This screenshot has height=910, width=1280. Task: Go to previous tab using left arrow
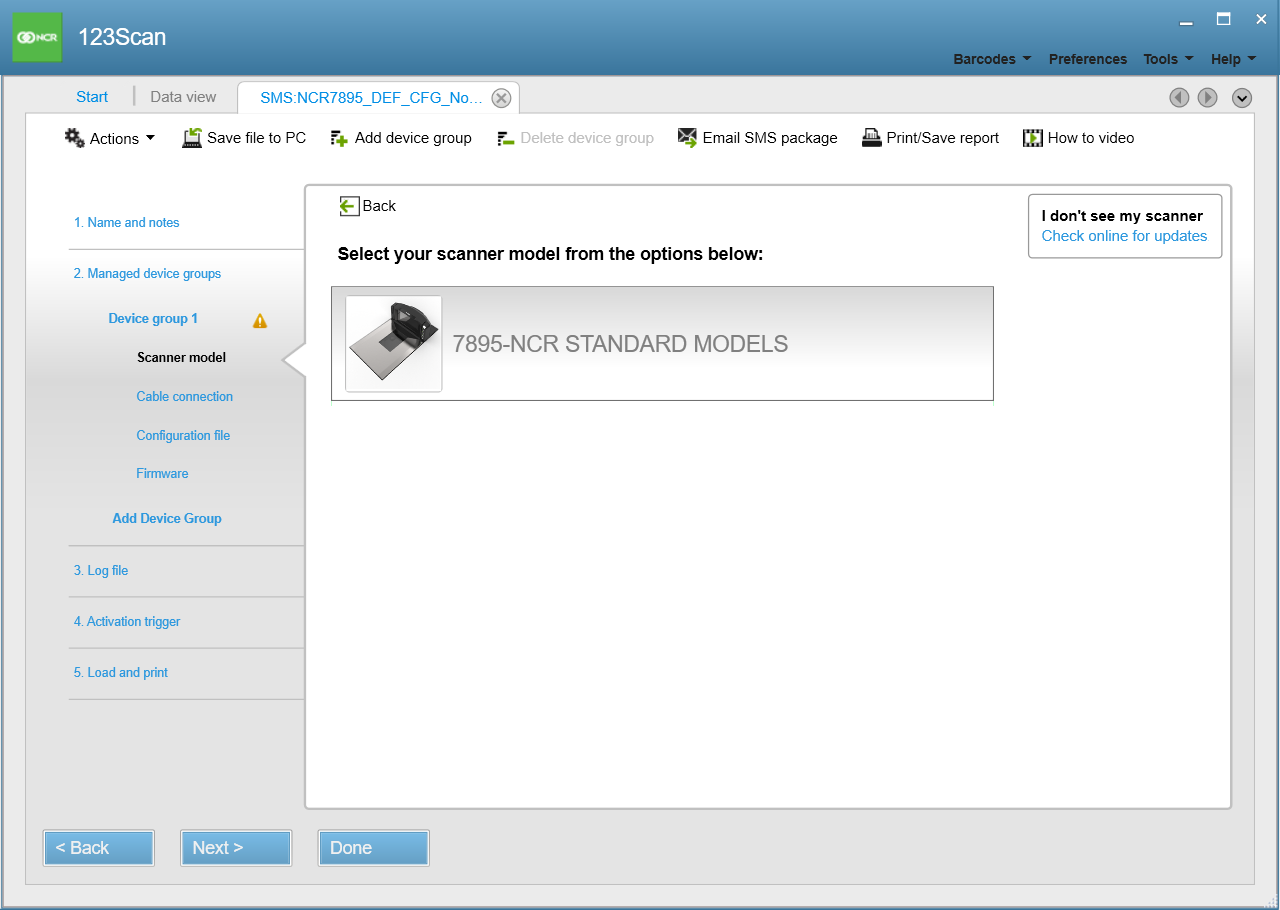coord(1179,98)
